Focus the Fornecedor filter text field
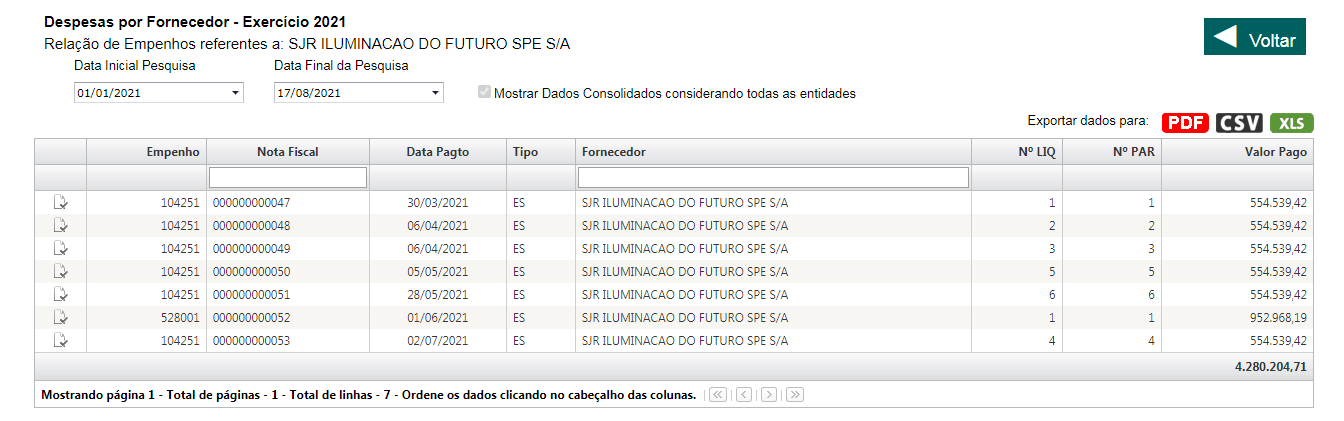The height and width of the screenshot is (421, 1344). click(x=773, y=177)
